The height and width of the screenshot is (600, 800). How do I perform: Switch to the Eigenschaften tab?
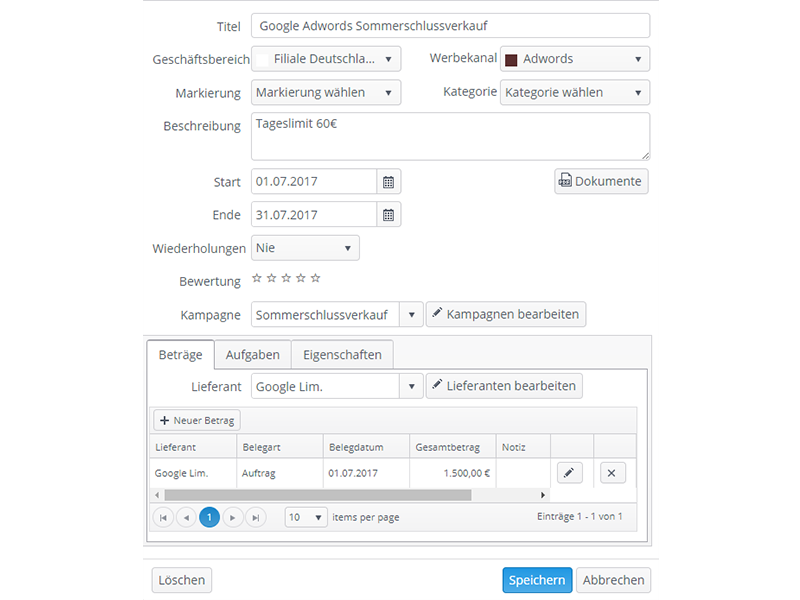343,355
